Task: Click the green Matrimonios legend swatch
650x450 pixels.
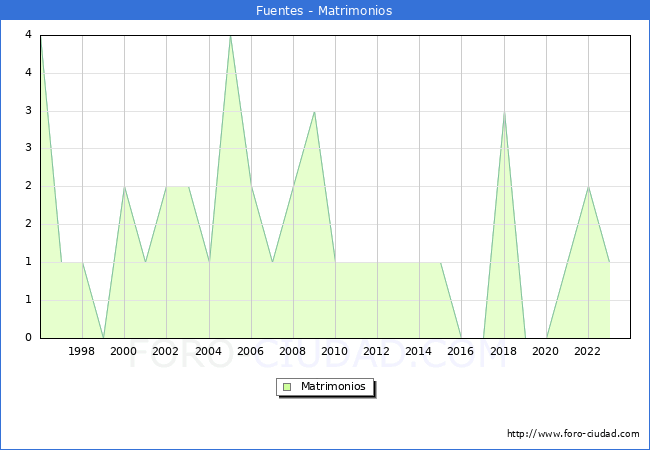Action: point(287,387)
